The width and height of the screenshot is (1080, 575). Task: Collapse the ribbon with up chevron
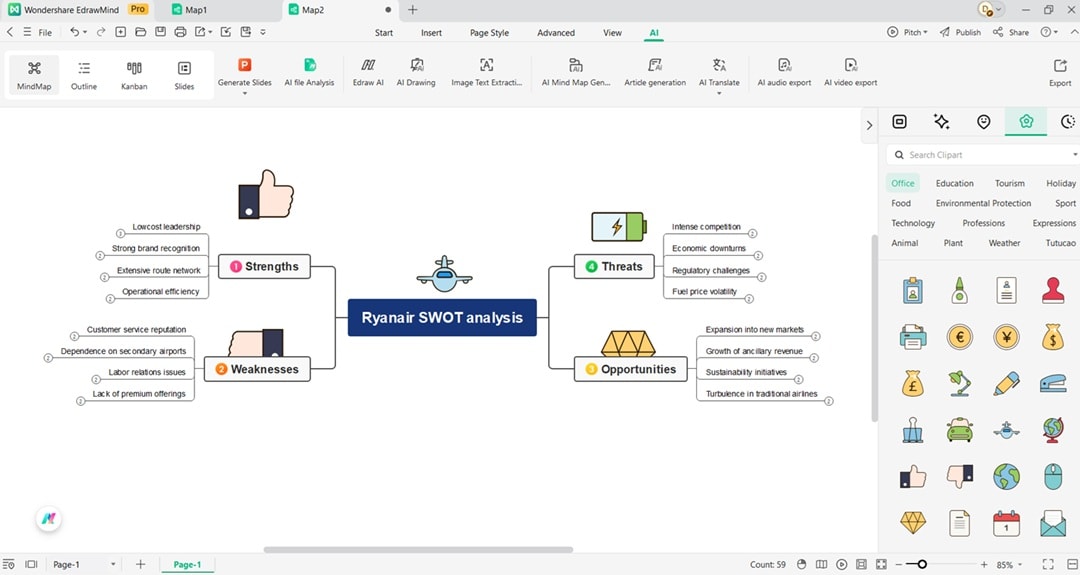pyautogui.click(x=1074, y=32)
